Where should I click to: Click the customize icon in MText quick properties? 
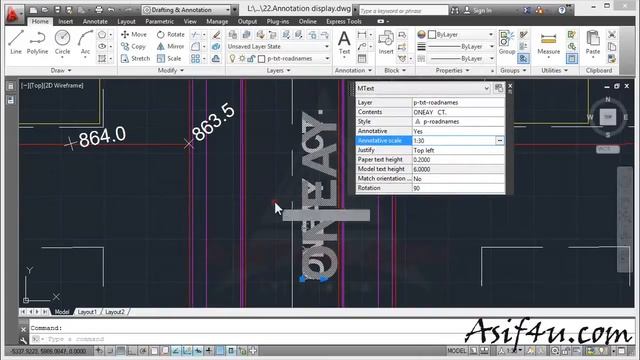[499, 88]
